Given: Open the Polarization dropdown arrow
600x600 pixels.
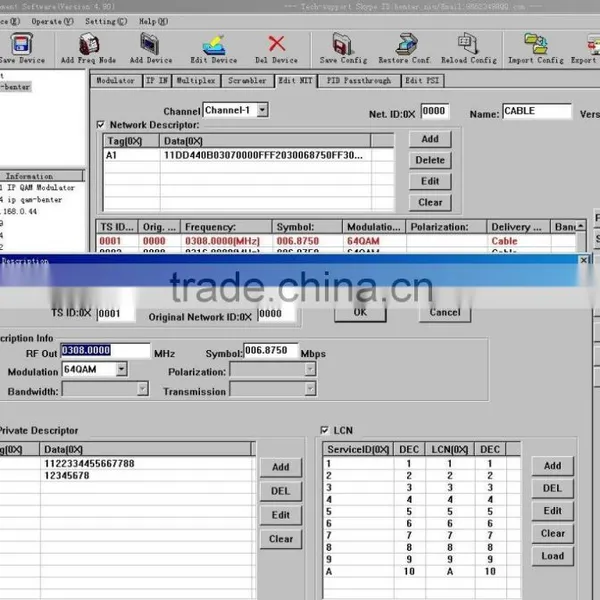Looking at the screenshot, I should 310,370.
